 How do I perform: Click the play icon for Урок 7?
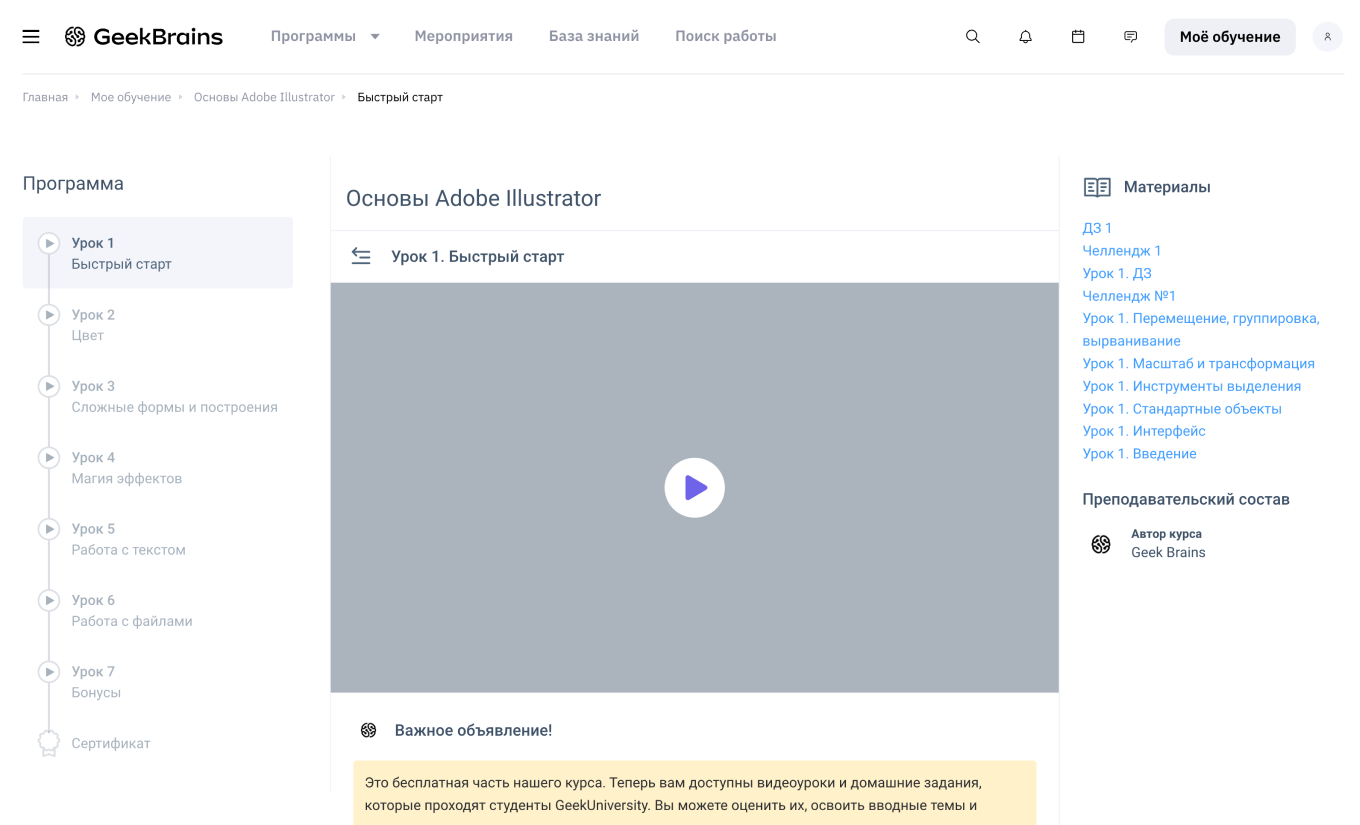click(x=49, y=671)
